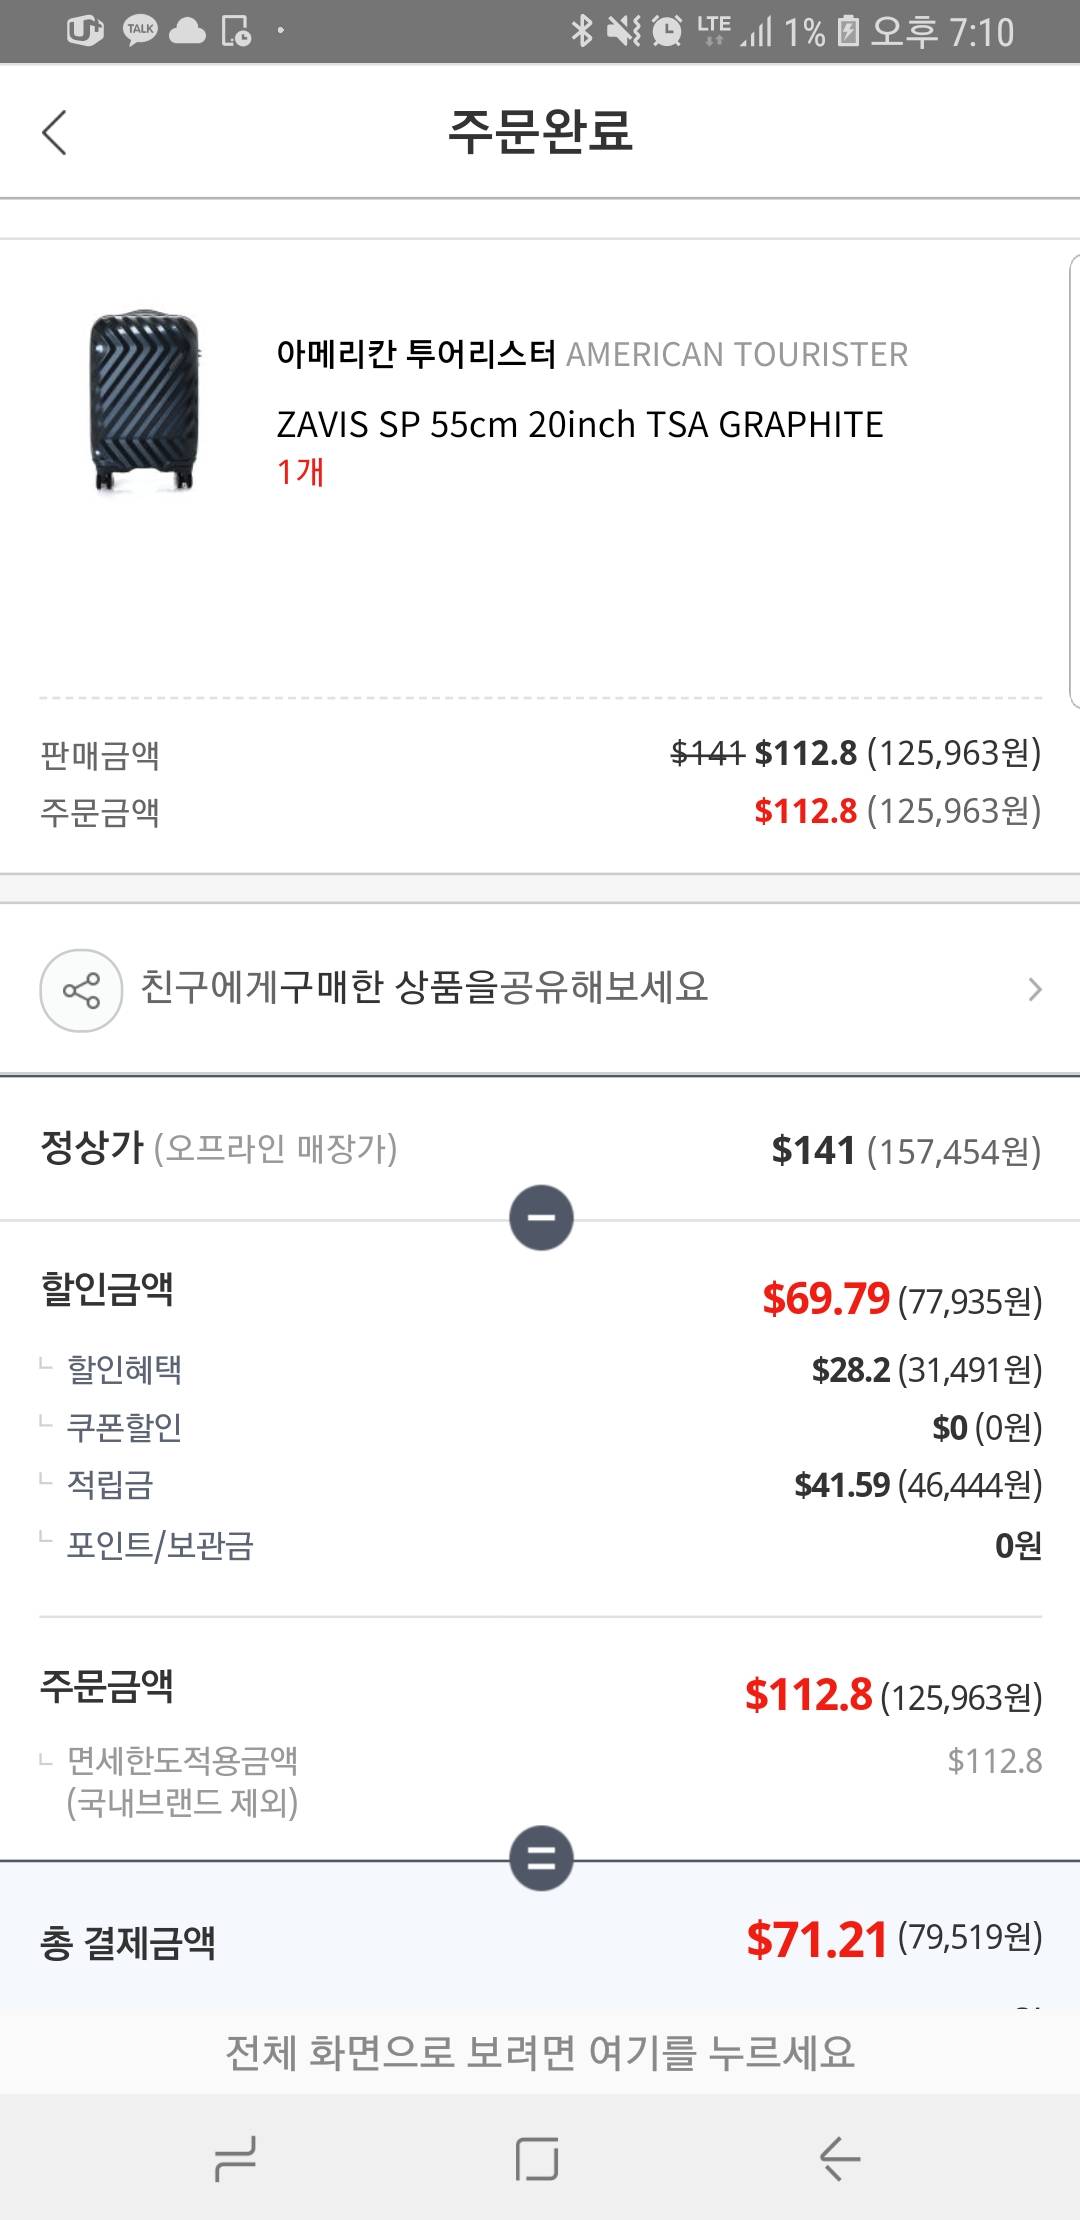Tap the AMERICAN TOURISTER brand name

[737, 354]
